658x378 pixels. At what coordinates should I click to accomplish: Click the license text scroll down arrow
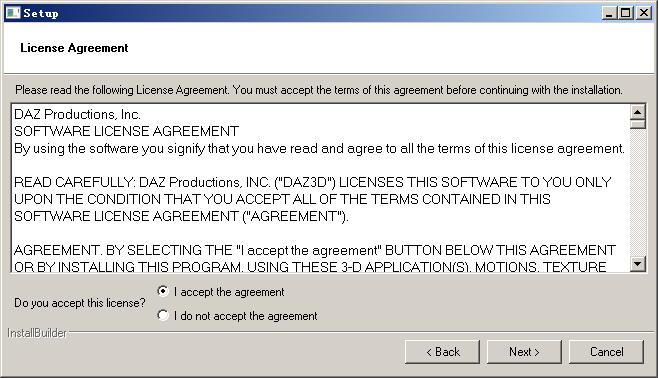[637, 264]
